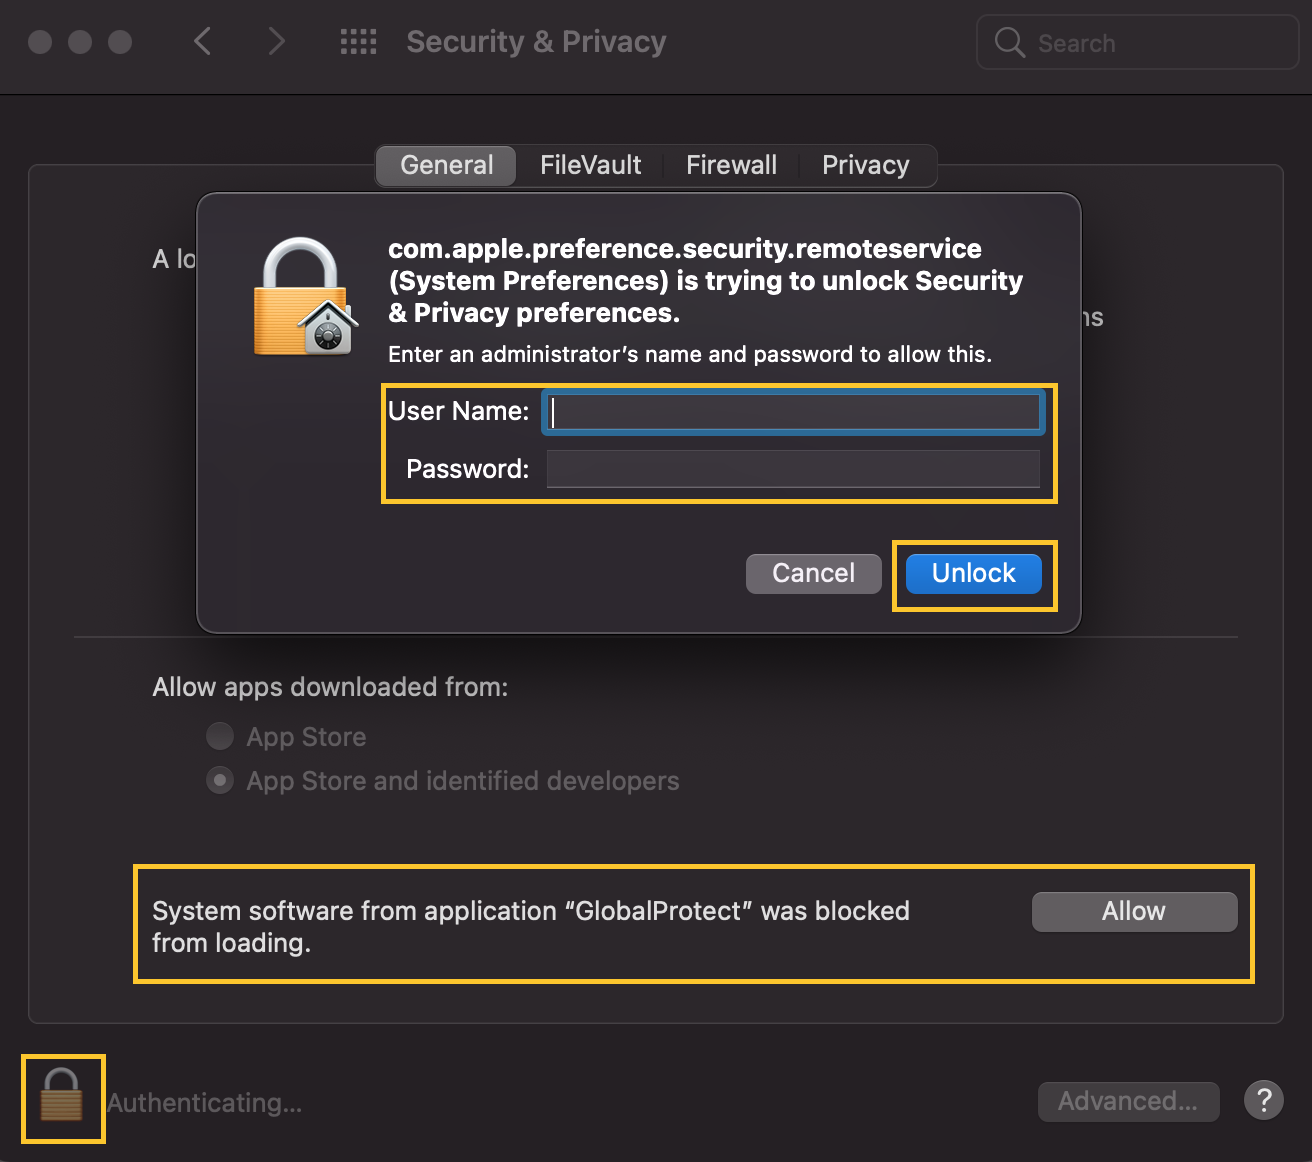Click the back navigation arrow
The image size is (1312, 1162).
[x=203, y=41]
